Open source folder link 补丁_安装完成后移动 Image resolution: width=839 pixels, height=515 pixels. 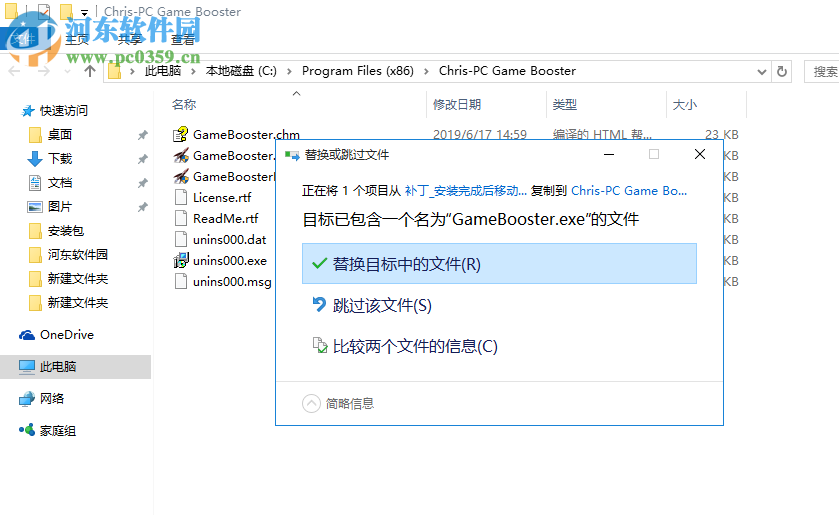click(x=466, y=191)
